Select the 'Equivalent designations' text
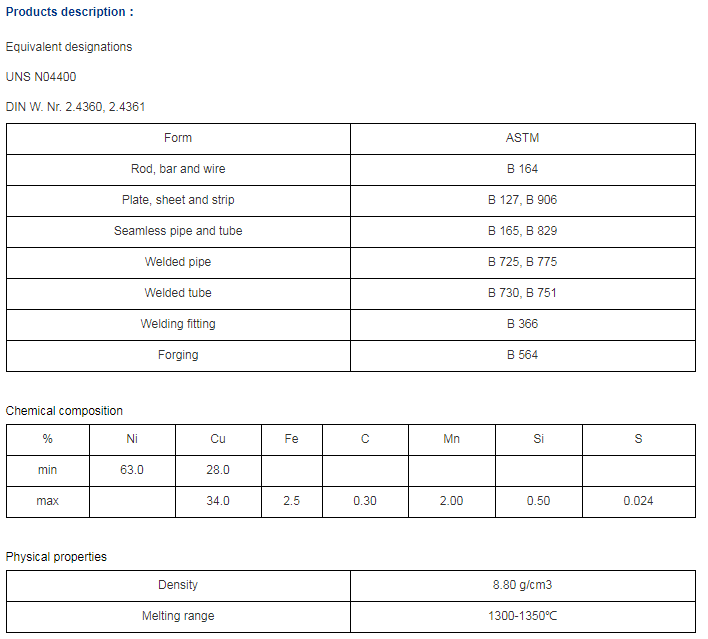Image resolution: width=708 pixels, height=639 pixels. click(69, 47)
